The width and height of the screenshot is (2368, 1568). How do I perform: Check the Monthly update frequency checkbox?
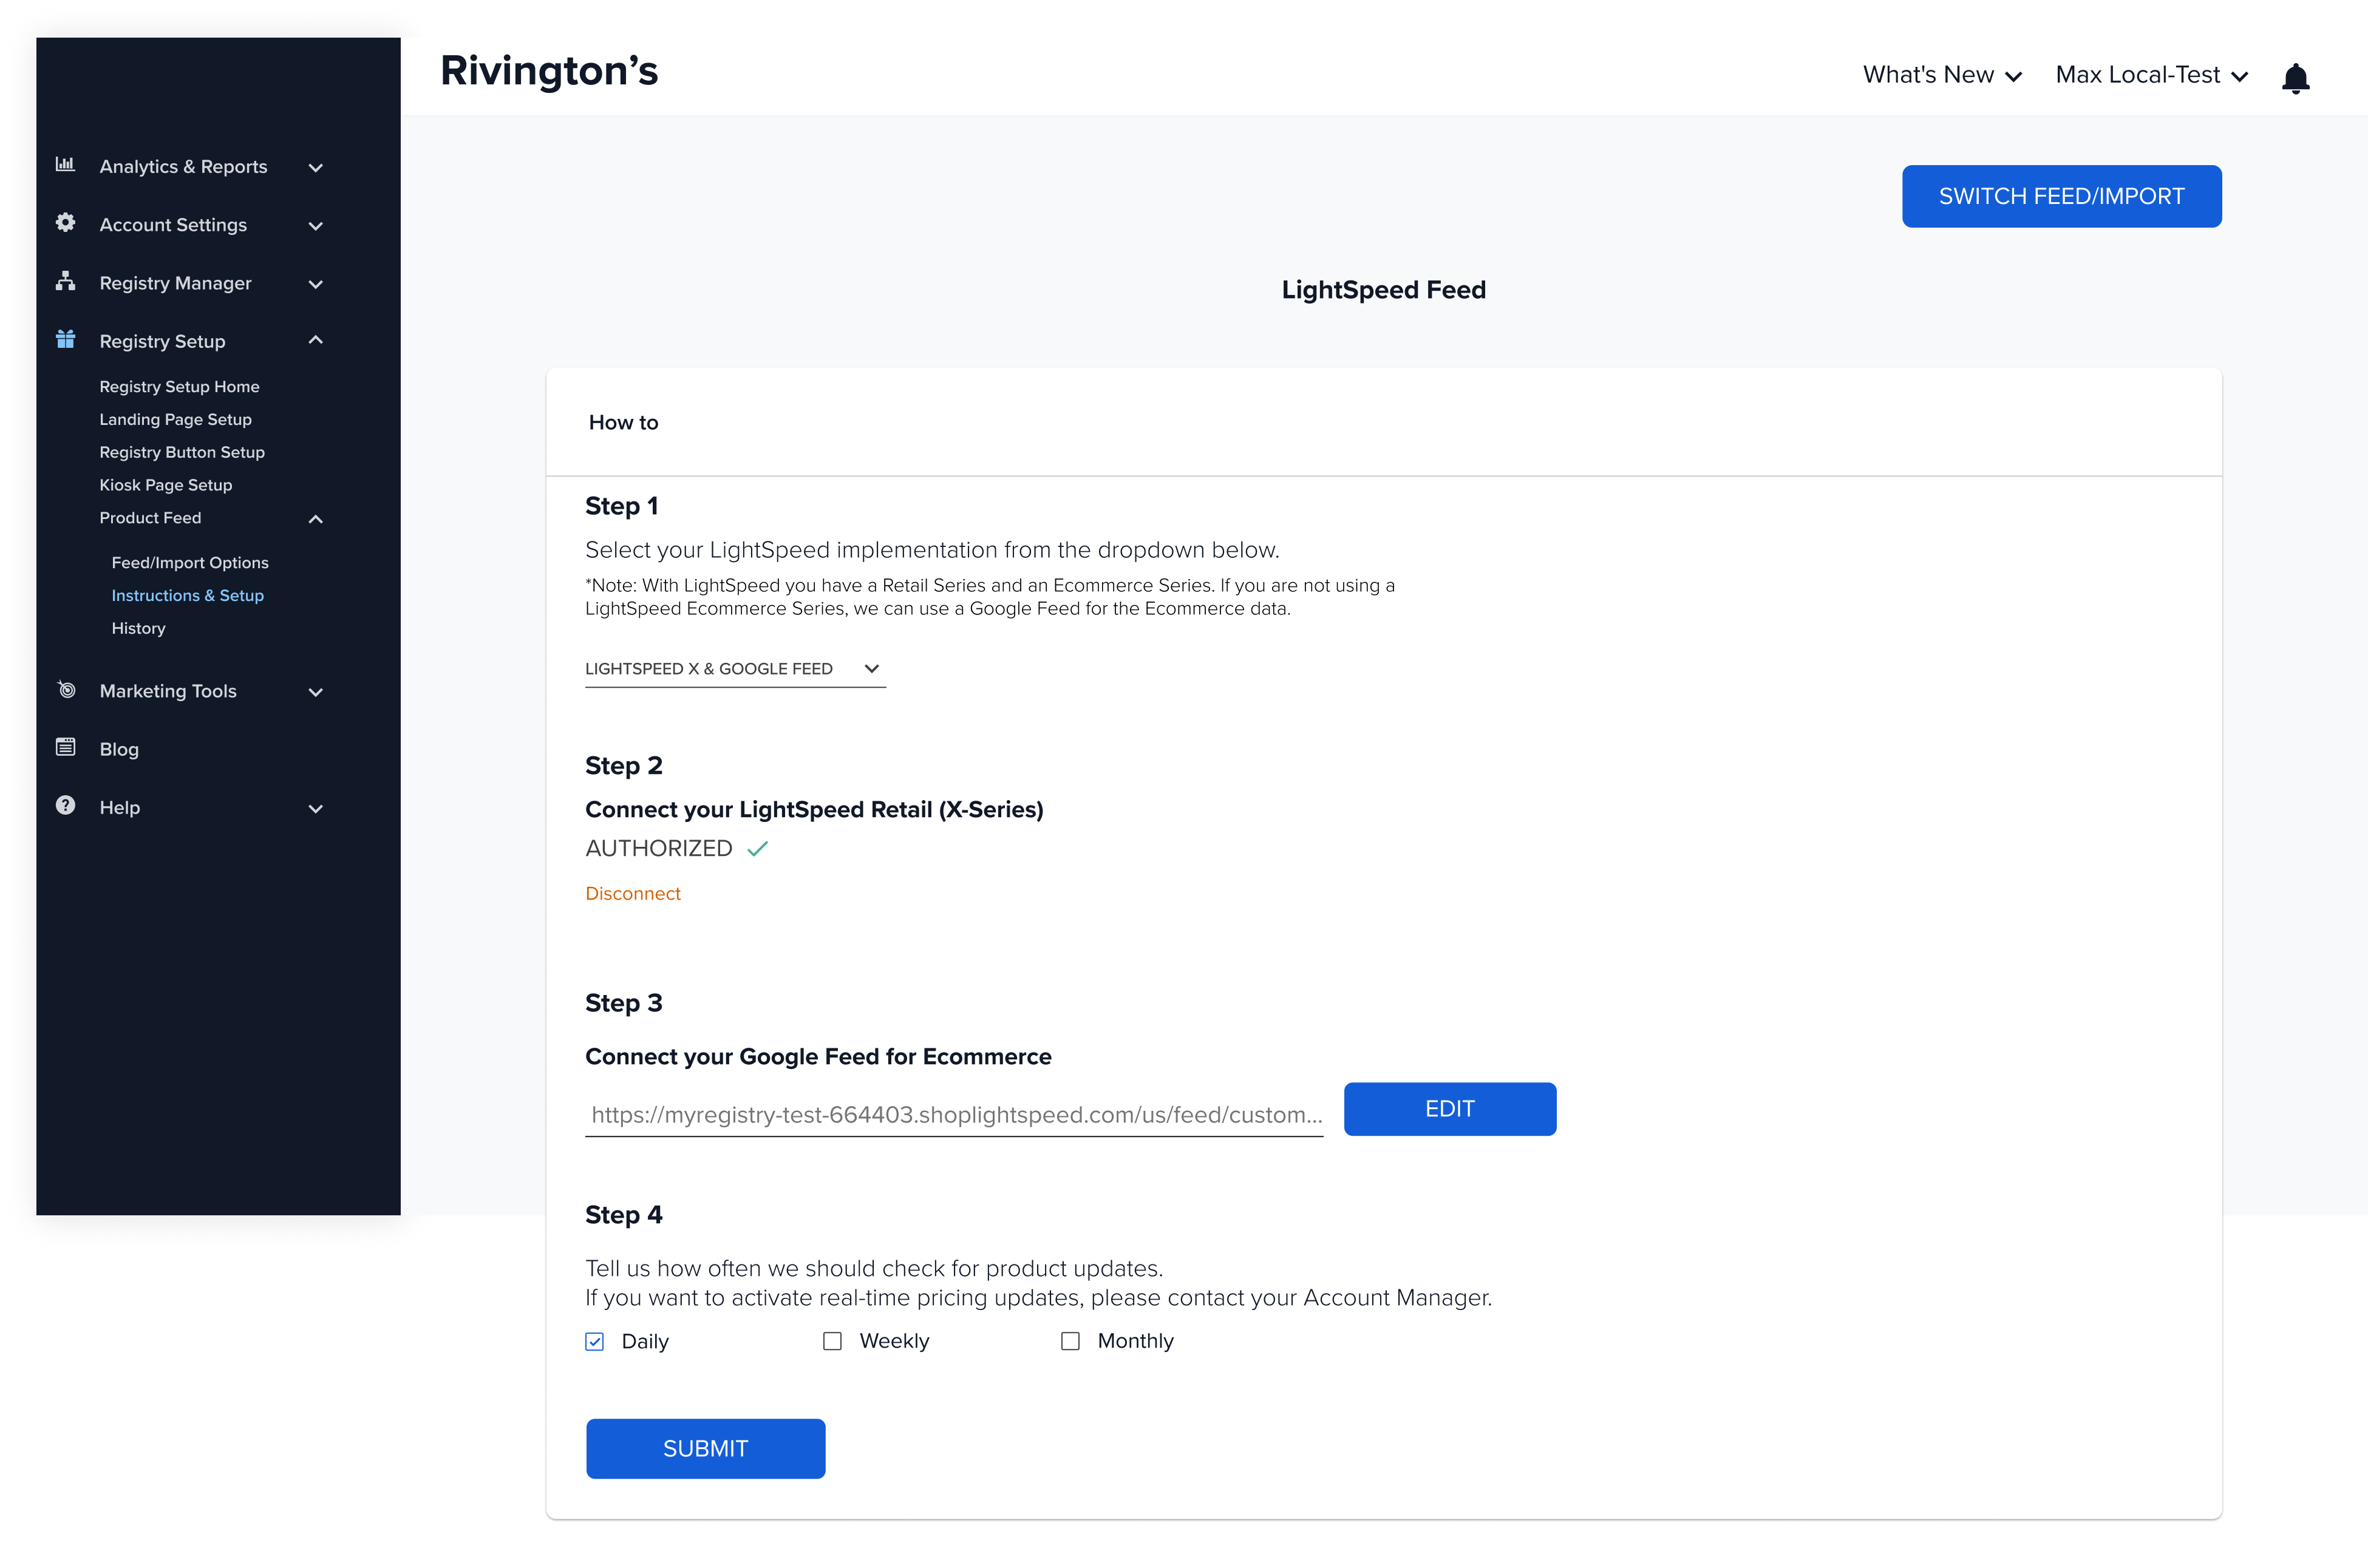1070,1341
